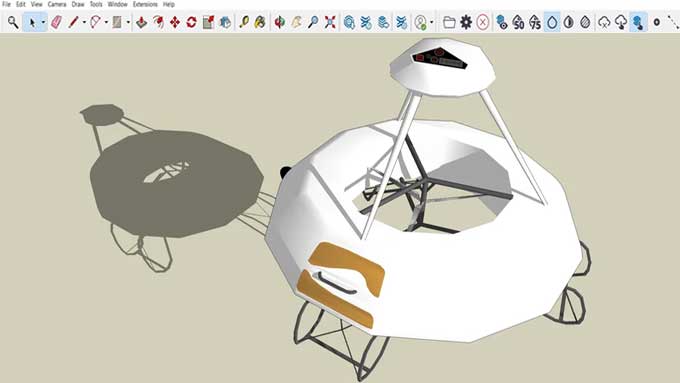The height and width of the screenshot is (383, 680).
Task: Click the droplet icon labeled 75
Action: point(535,22)
